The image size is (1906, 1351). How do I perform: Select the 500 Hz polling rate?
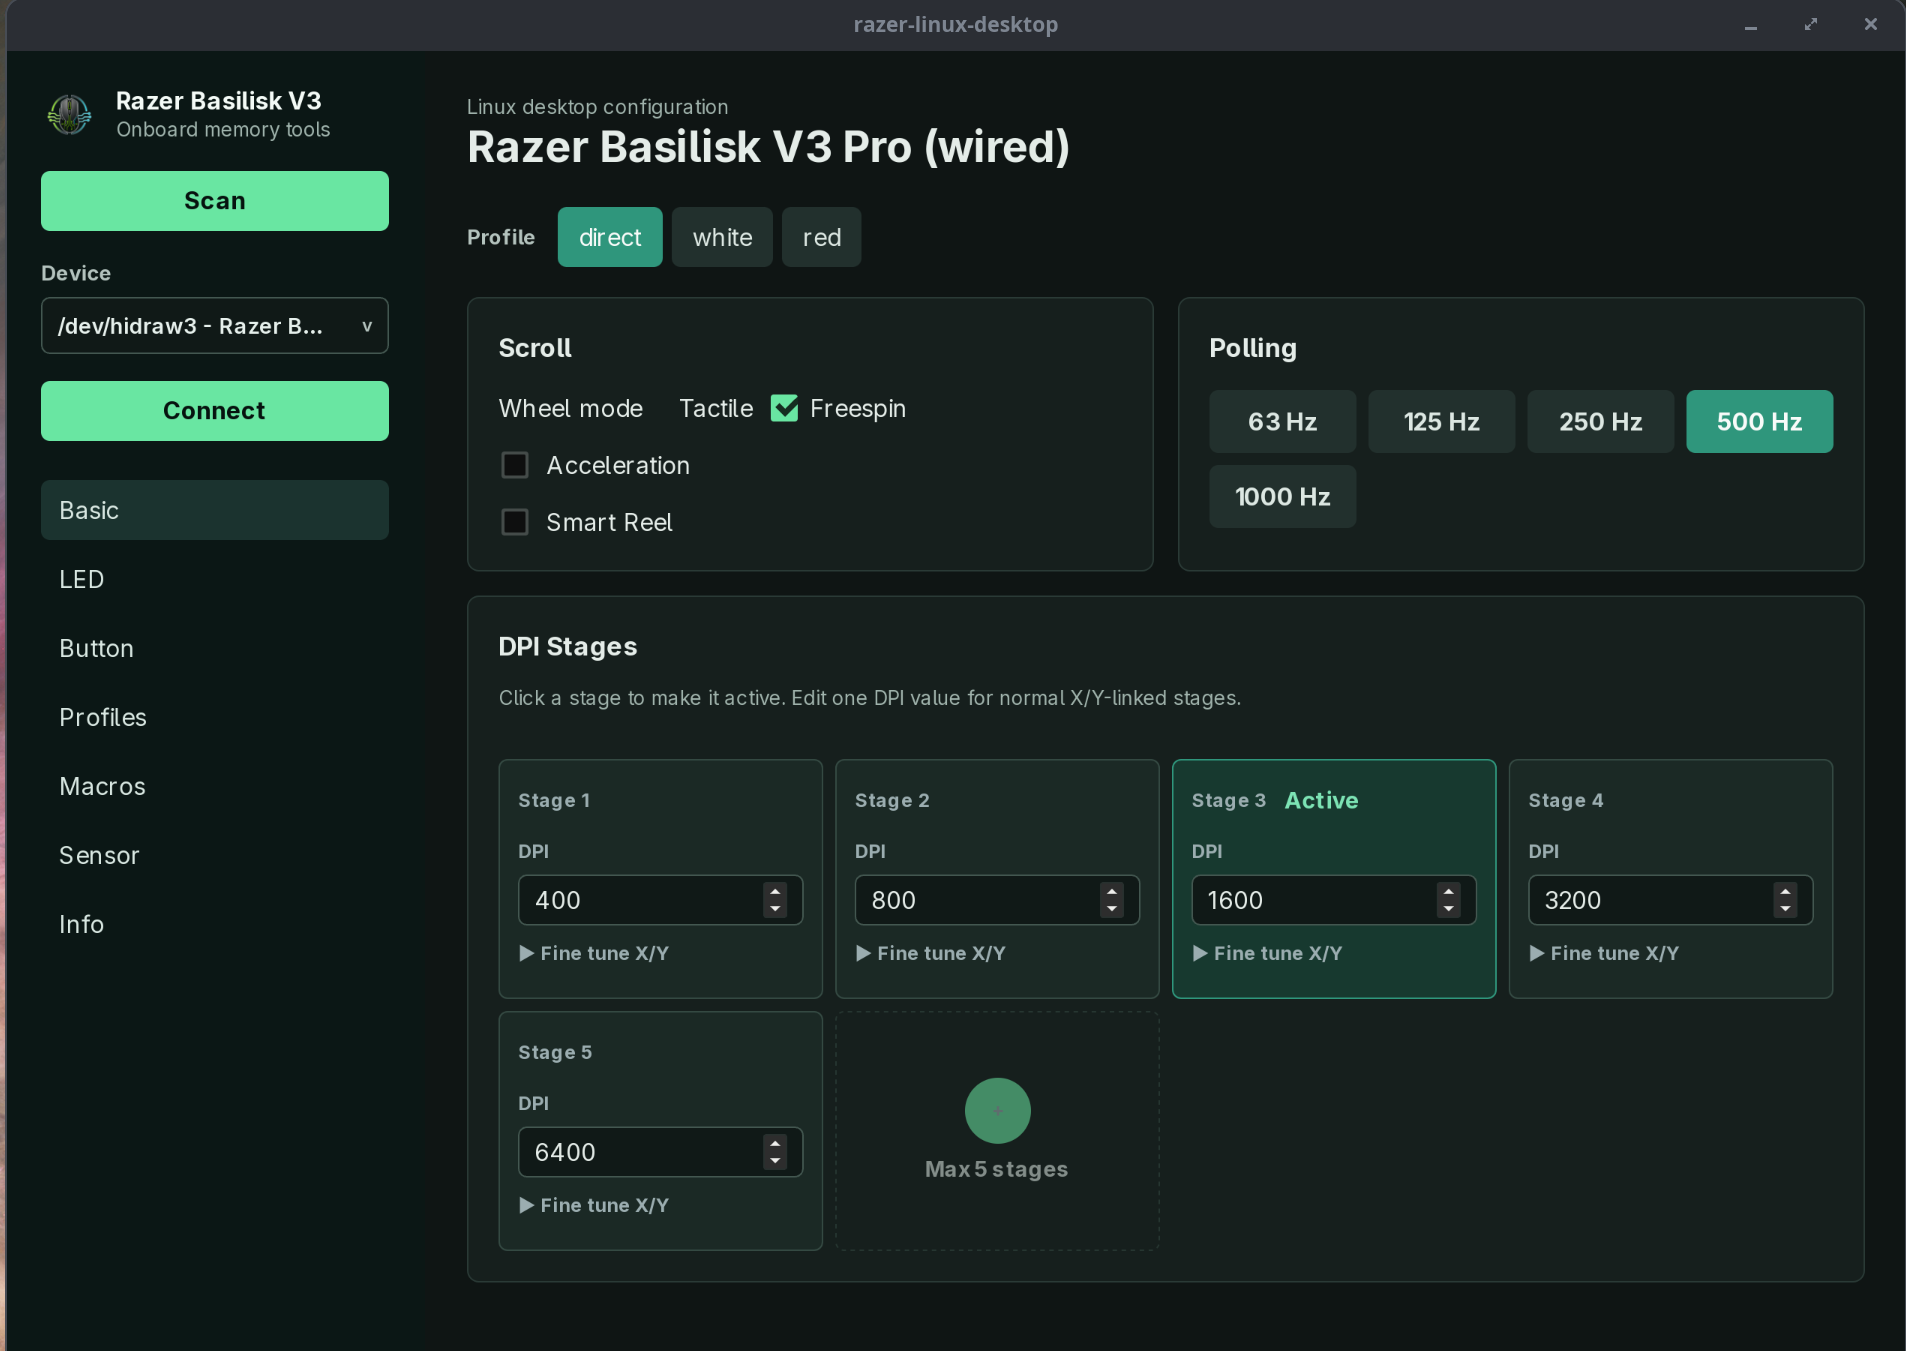click(1760, 422)
